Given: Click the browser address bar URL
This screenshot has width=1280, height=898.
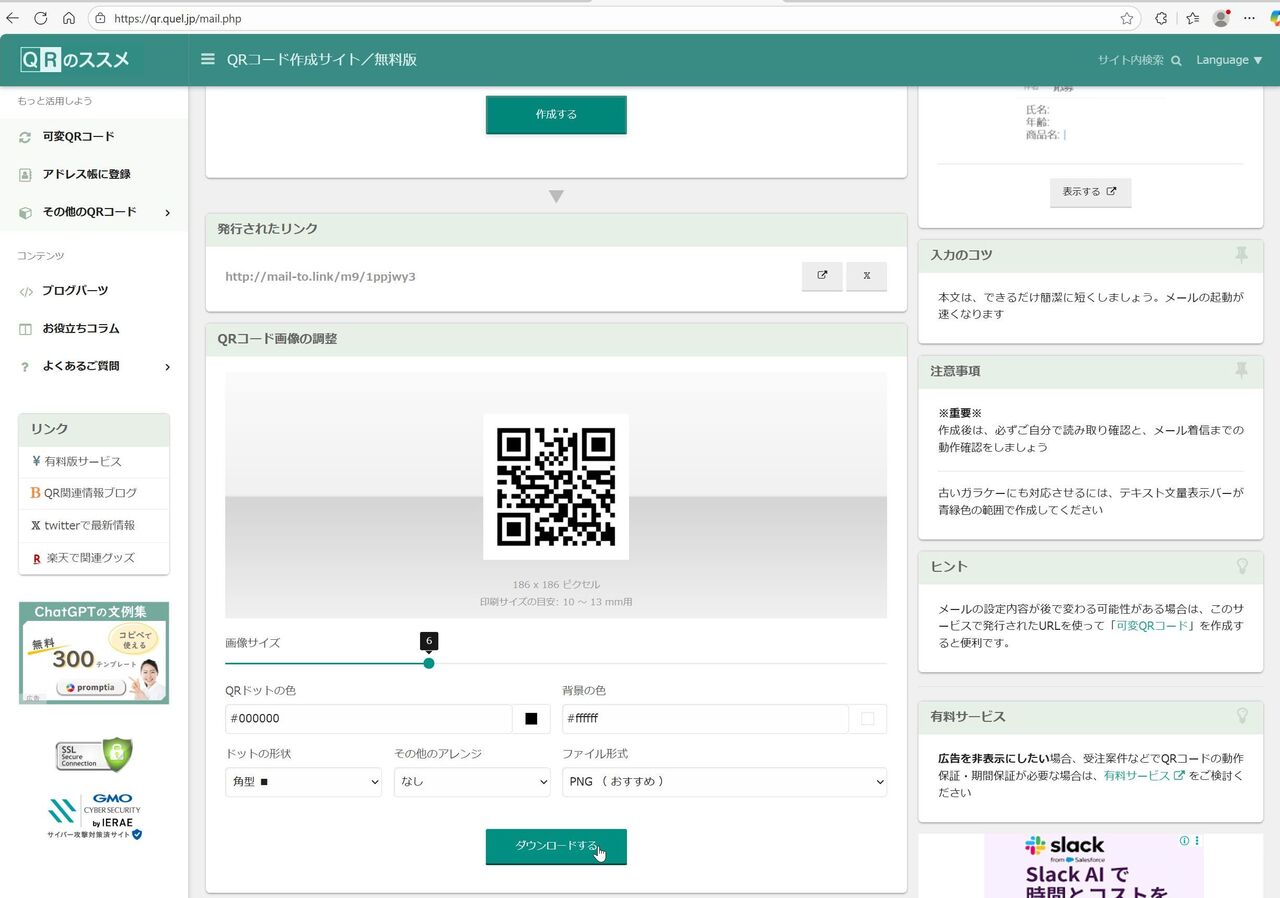Looking at the screenshot, I should click(x=177, y=19).
